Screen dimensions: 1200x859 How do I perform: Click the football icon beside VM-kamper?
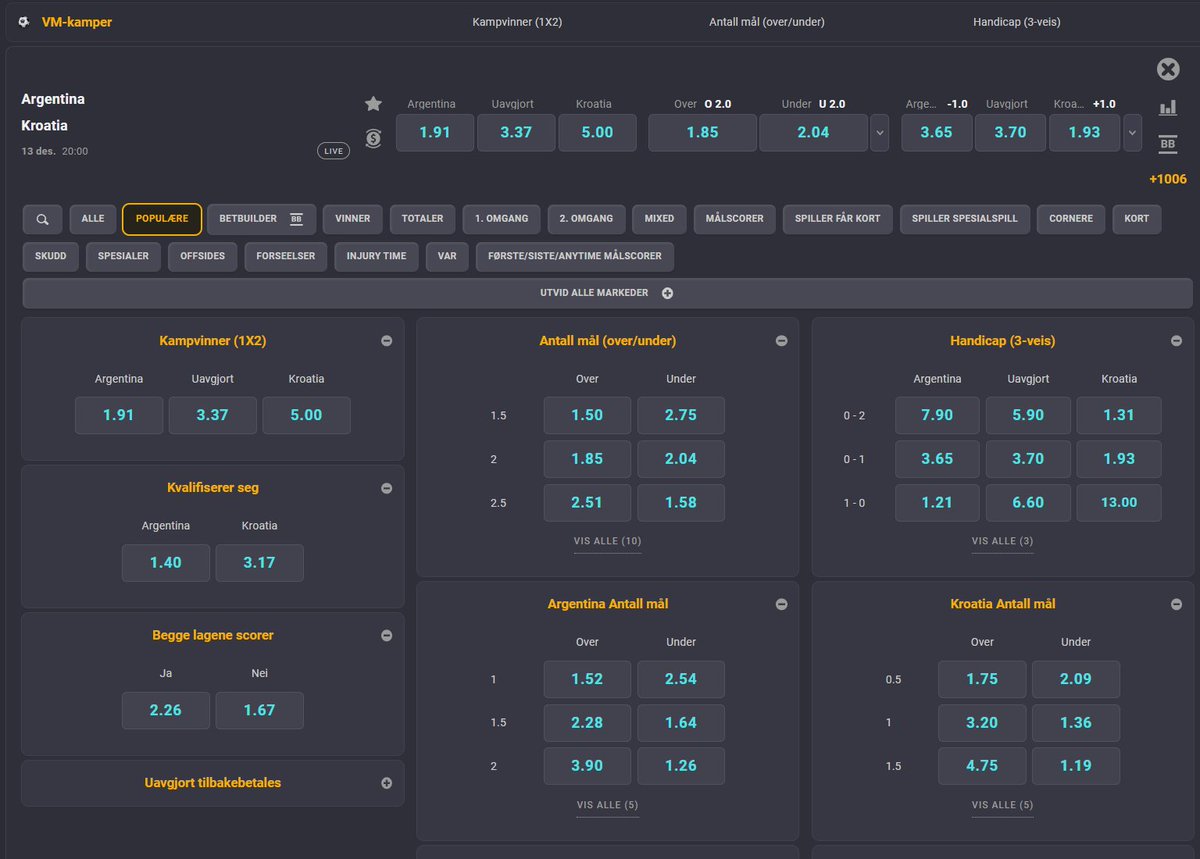pos(24,21)
